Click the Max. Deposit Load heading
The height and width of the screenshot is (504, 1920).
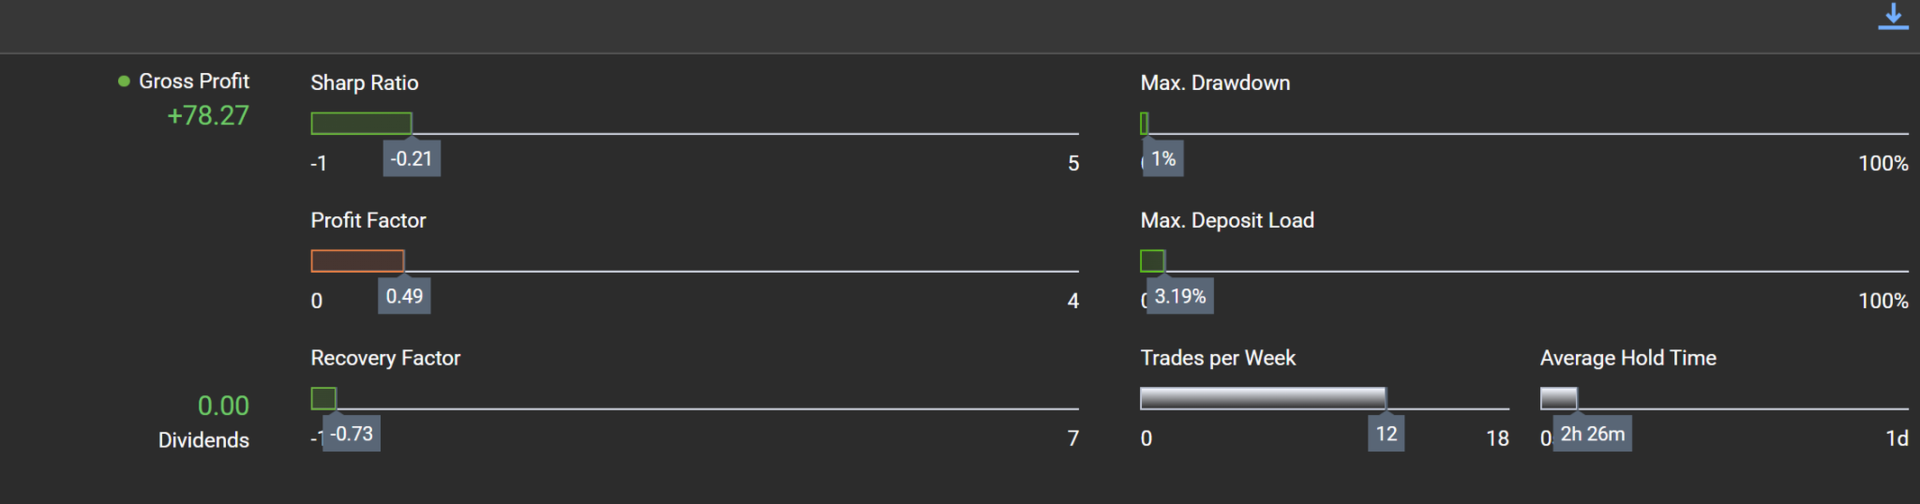coord(1227,220)
